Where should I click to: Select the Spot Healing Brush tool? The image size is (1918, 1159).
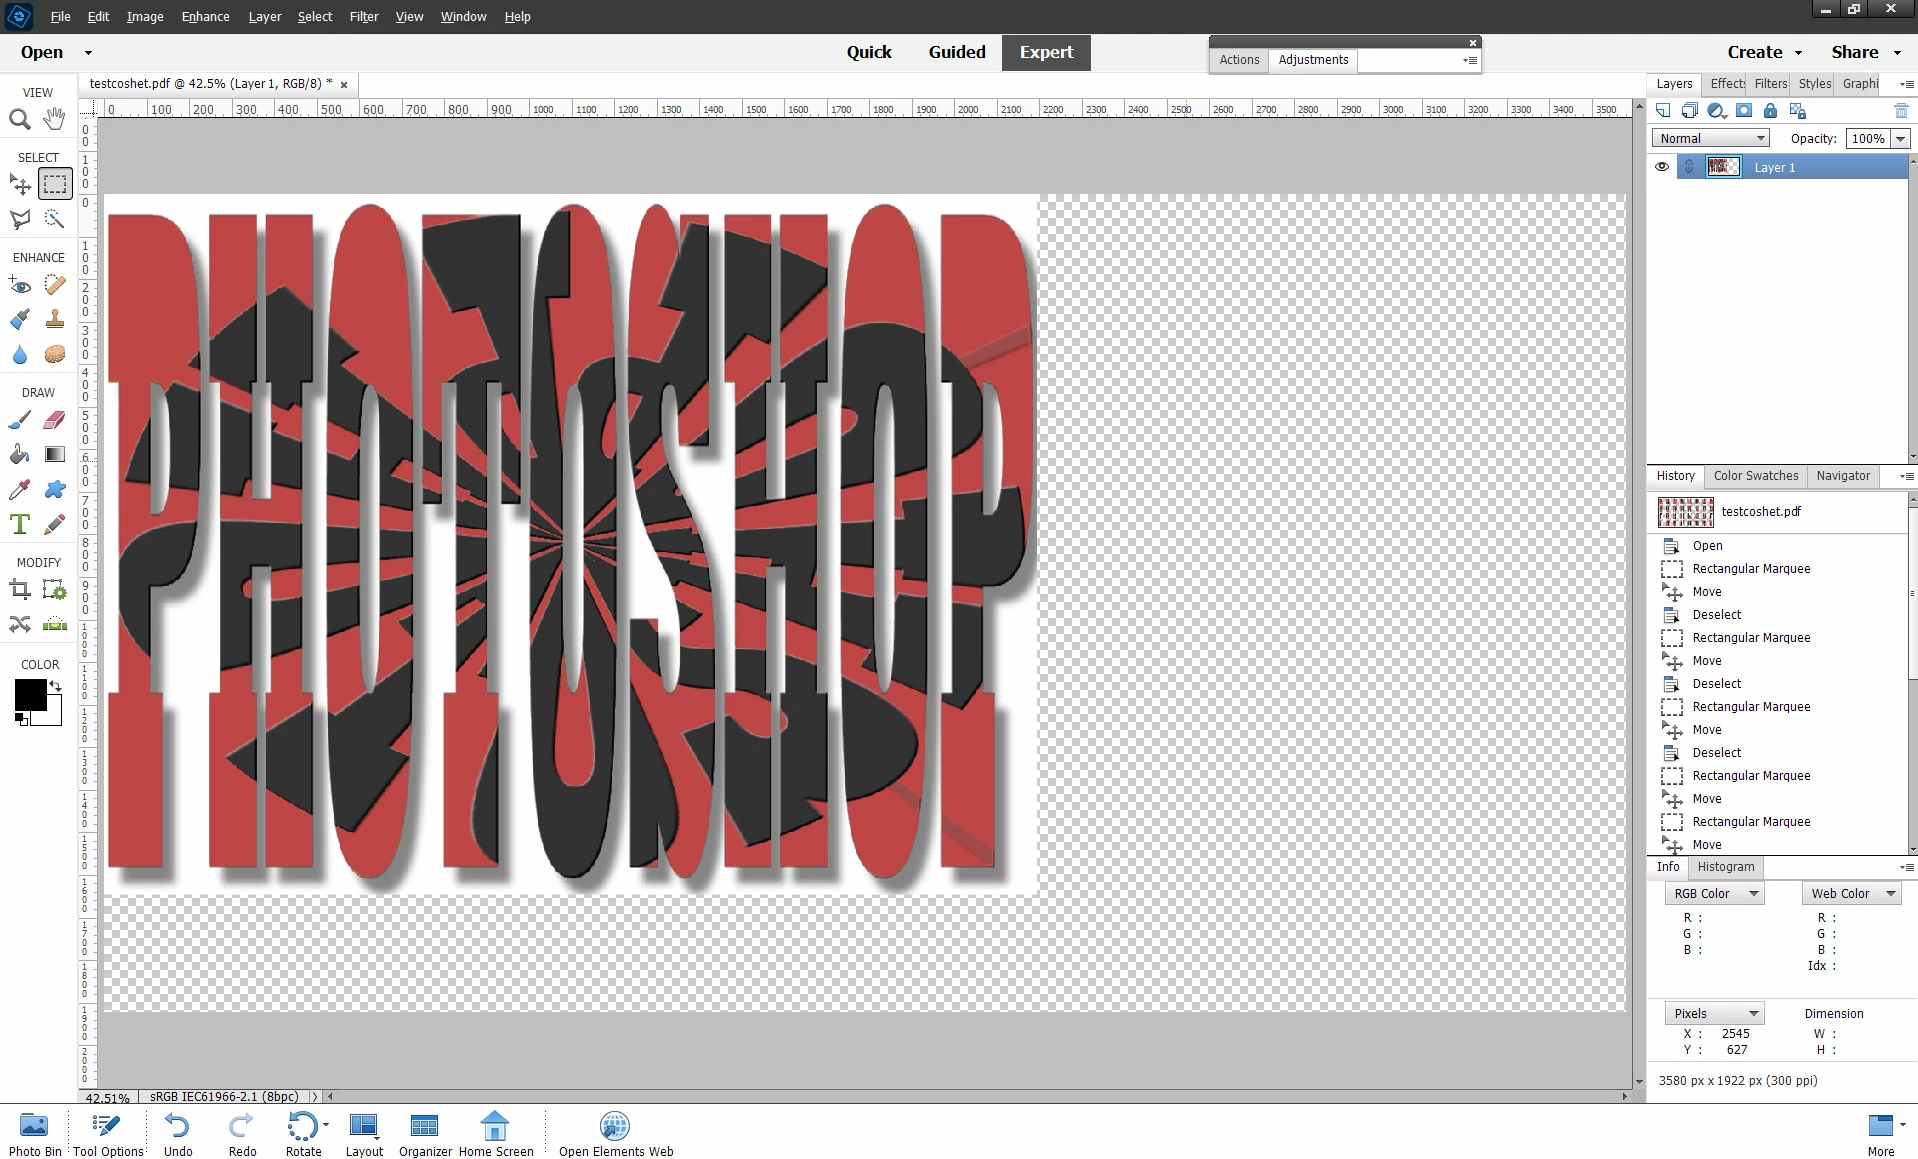tap(55, 285)
